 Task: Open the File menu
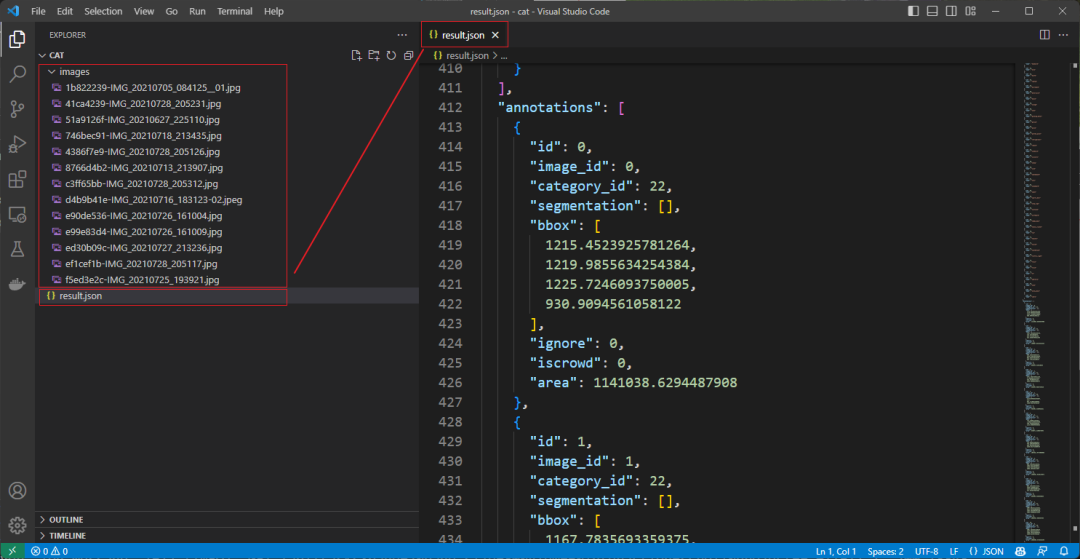39,12
